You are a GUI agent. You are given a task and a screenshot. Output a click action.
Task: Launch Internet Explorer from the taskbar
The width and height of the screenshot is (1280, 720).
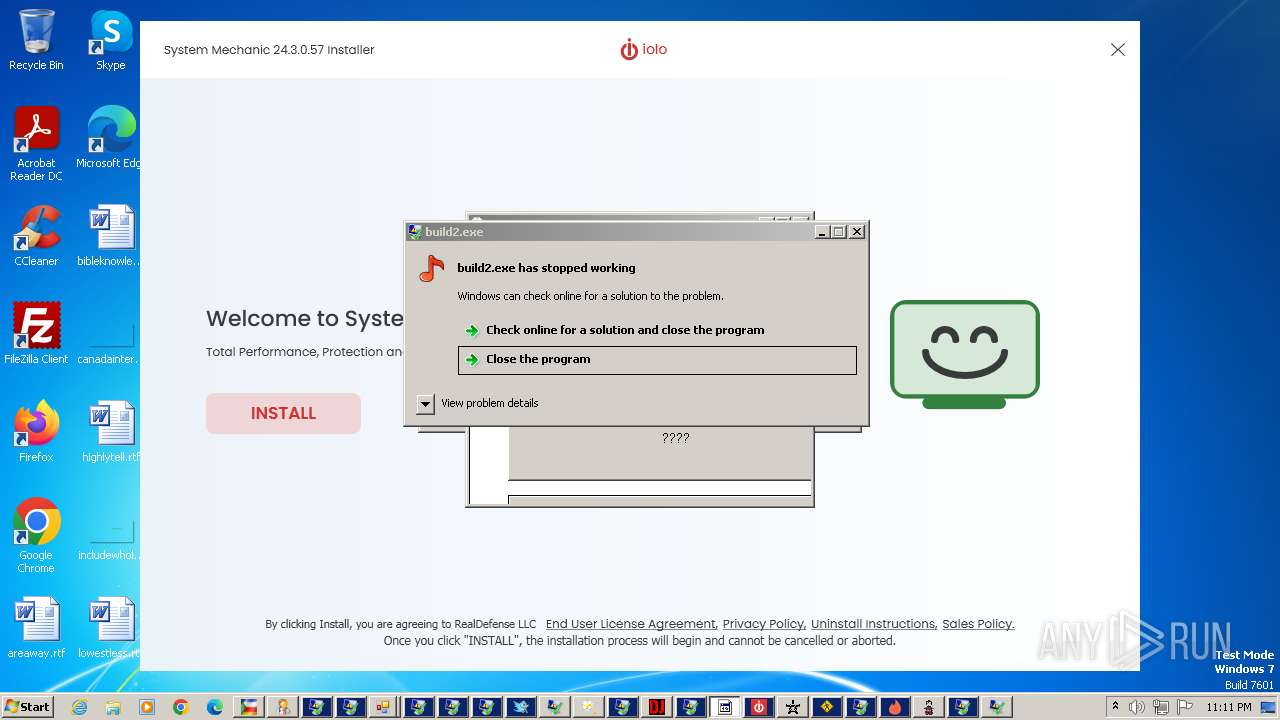click(x=80, y=707)
